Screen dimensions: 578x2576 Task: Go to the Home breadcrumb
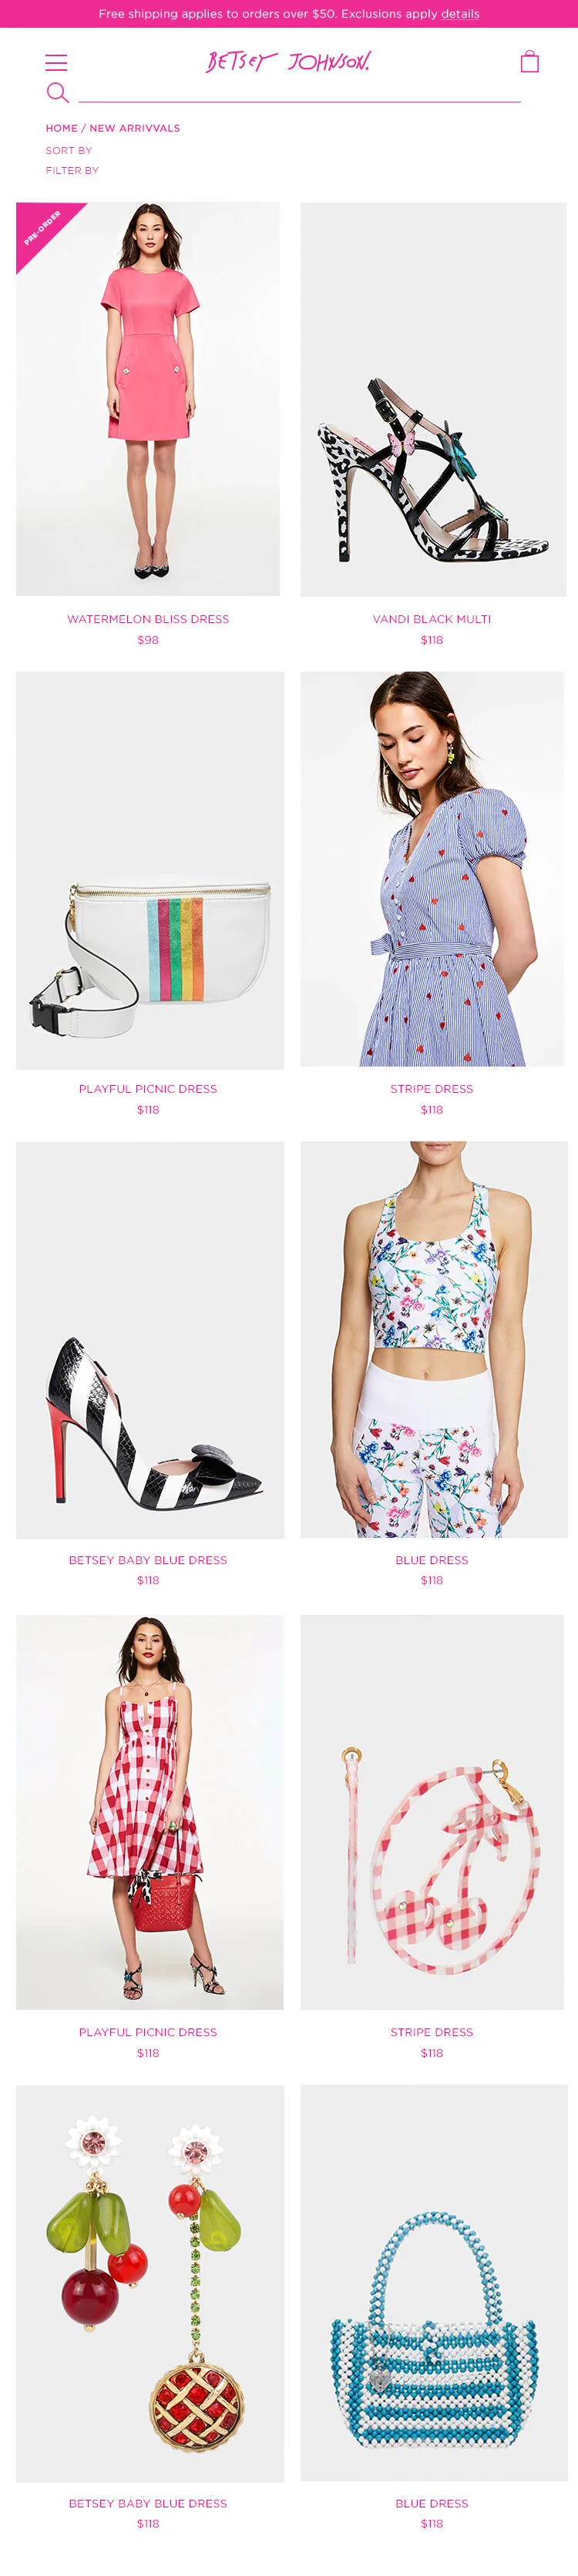pos(61,128)
